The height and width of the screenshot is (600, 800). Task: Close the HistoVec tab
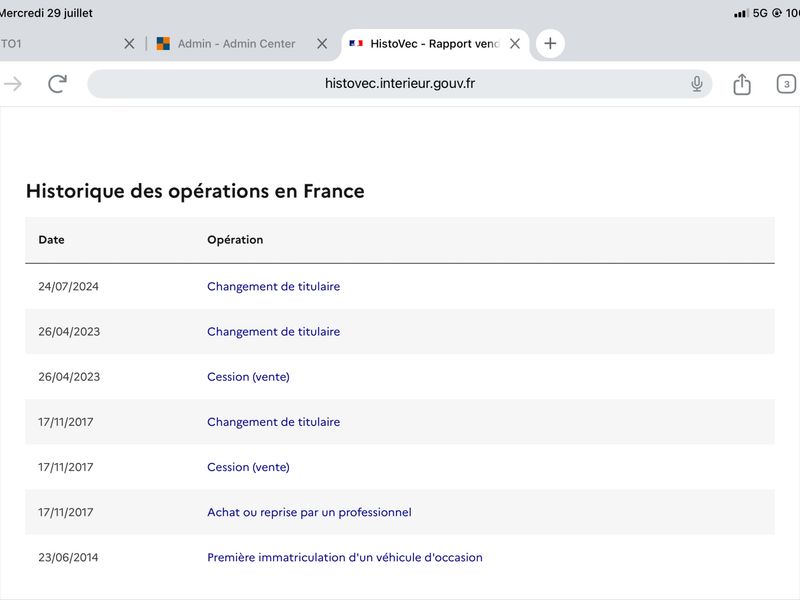pyautogui.click(x=515, y=44)
